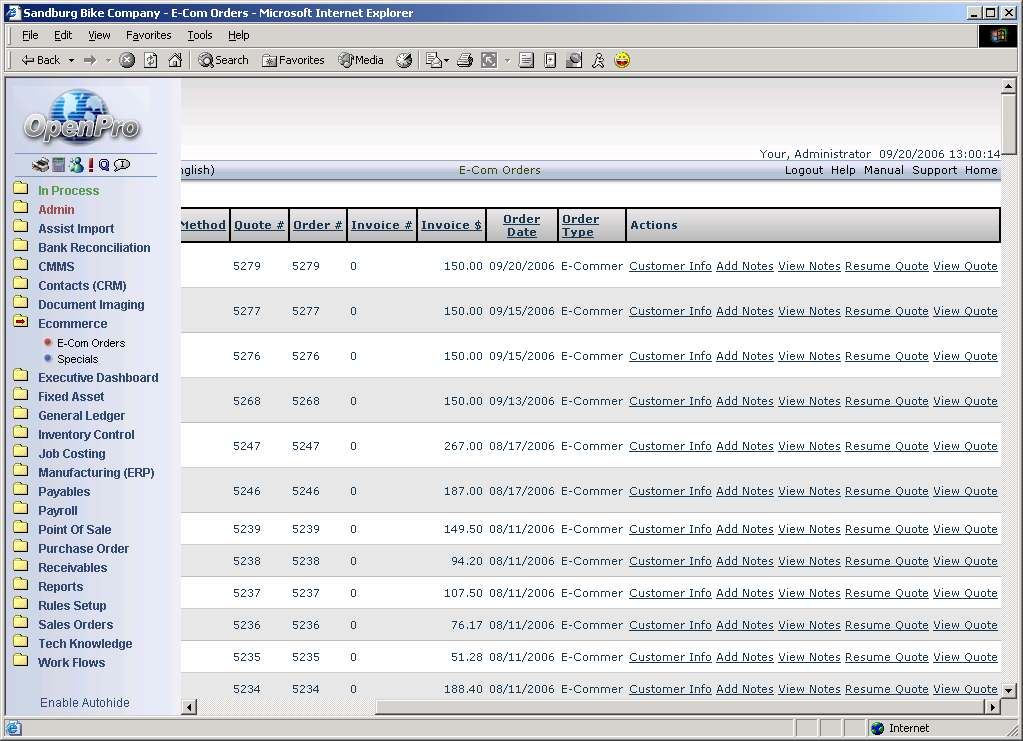
Task: Select E-Com Orders under Ecommerce
Action: click(x=91, y=343)
